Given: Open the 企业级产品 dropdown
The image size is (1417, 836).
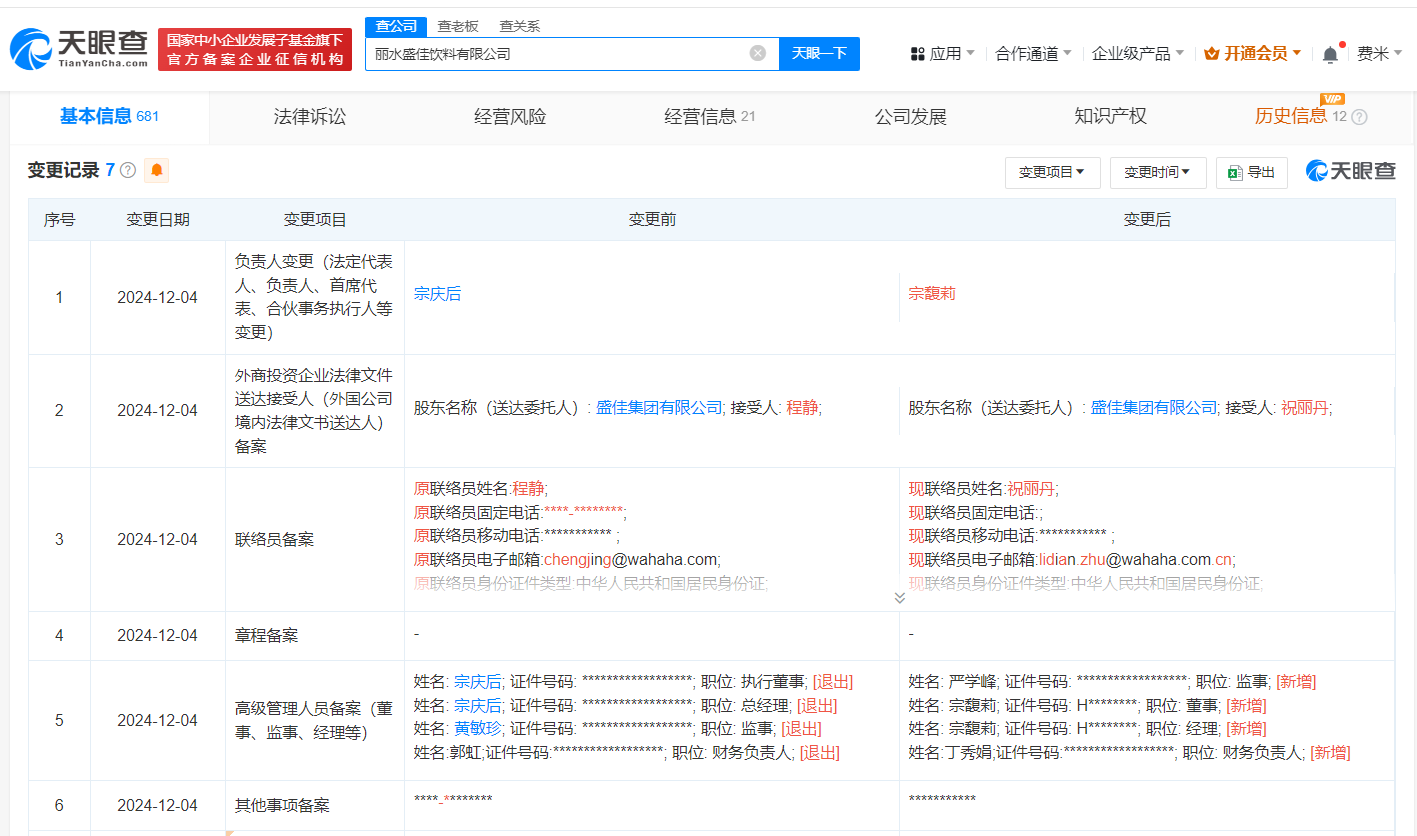Looking at the screenshot, I should 1138,54.
